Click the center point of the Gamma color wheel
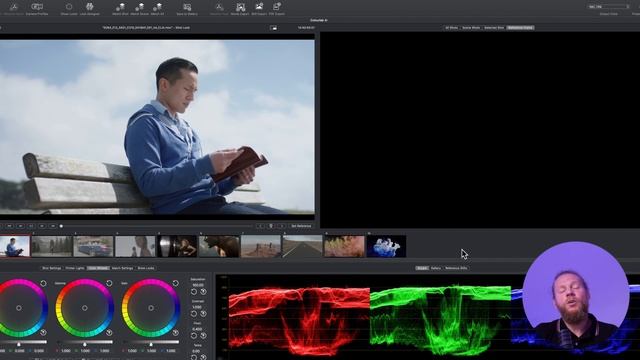This screenshot has width=640, height=360. [85, 308]
